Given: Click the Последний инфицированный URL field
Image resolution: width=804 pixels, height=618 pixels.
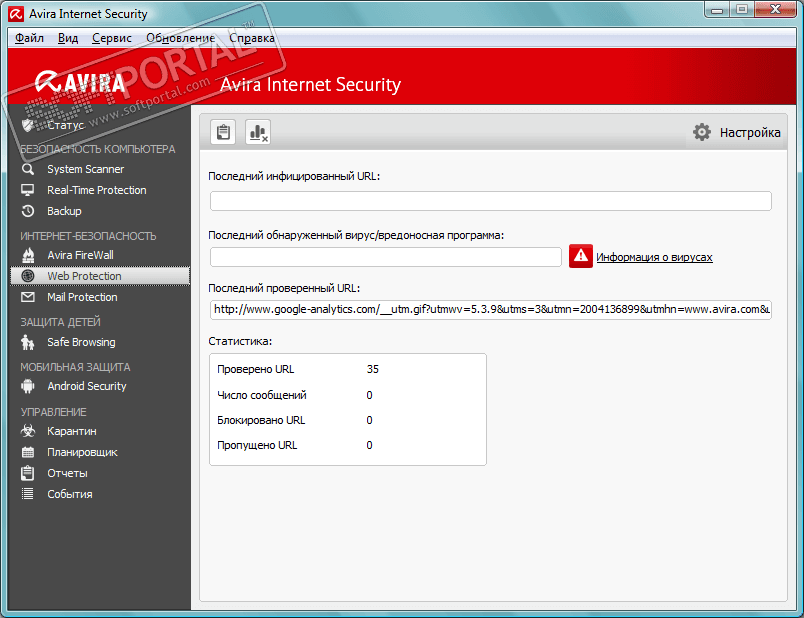Looking at the screenshot, I should (491, 201).
